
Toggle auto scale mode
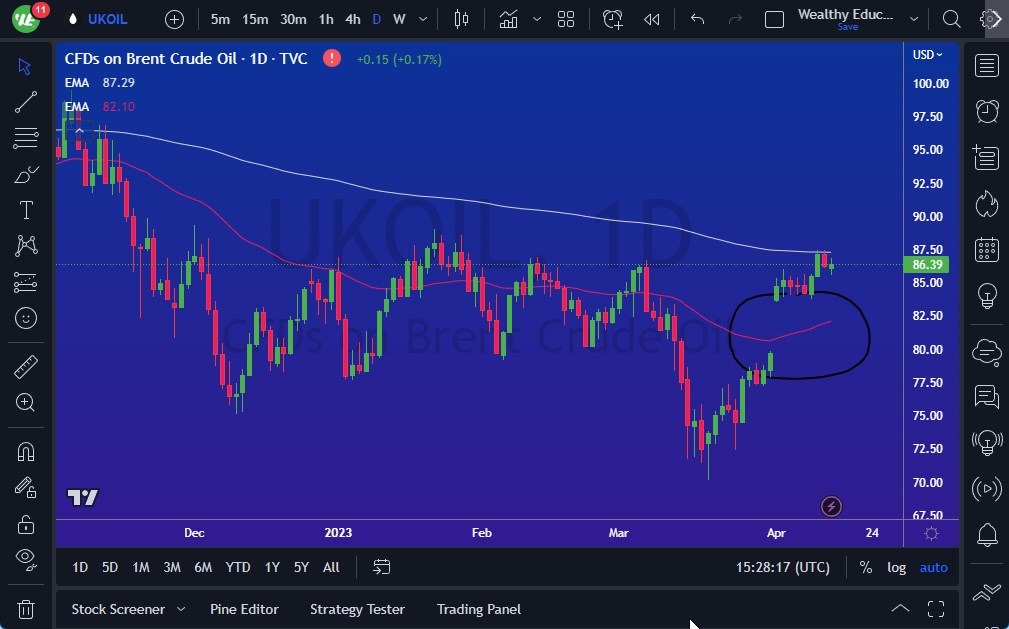pyautogui.click(x=933, y=567)
